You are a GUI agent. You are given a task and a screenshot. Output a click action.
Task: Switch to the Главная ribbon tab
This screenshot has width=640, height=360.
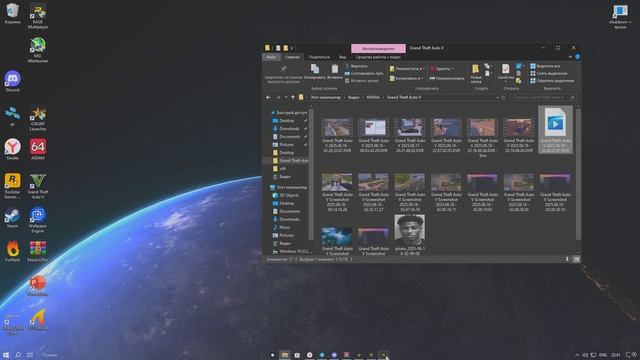coord(292,57)
